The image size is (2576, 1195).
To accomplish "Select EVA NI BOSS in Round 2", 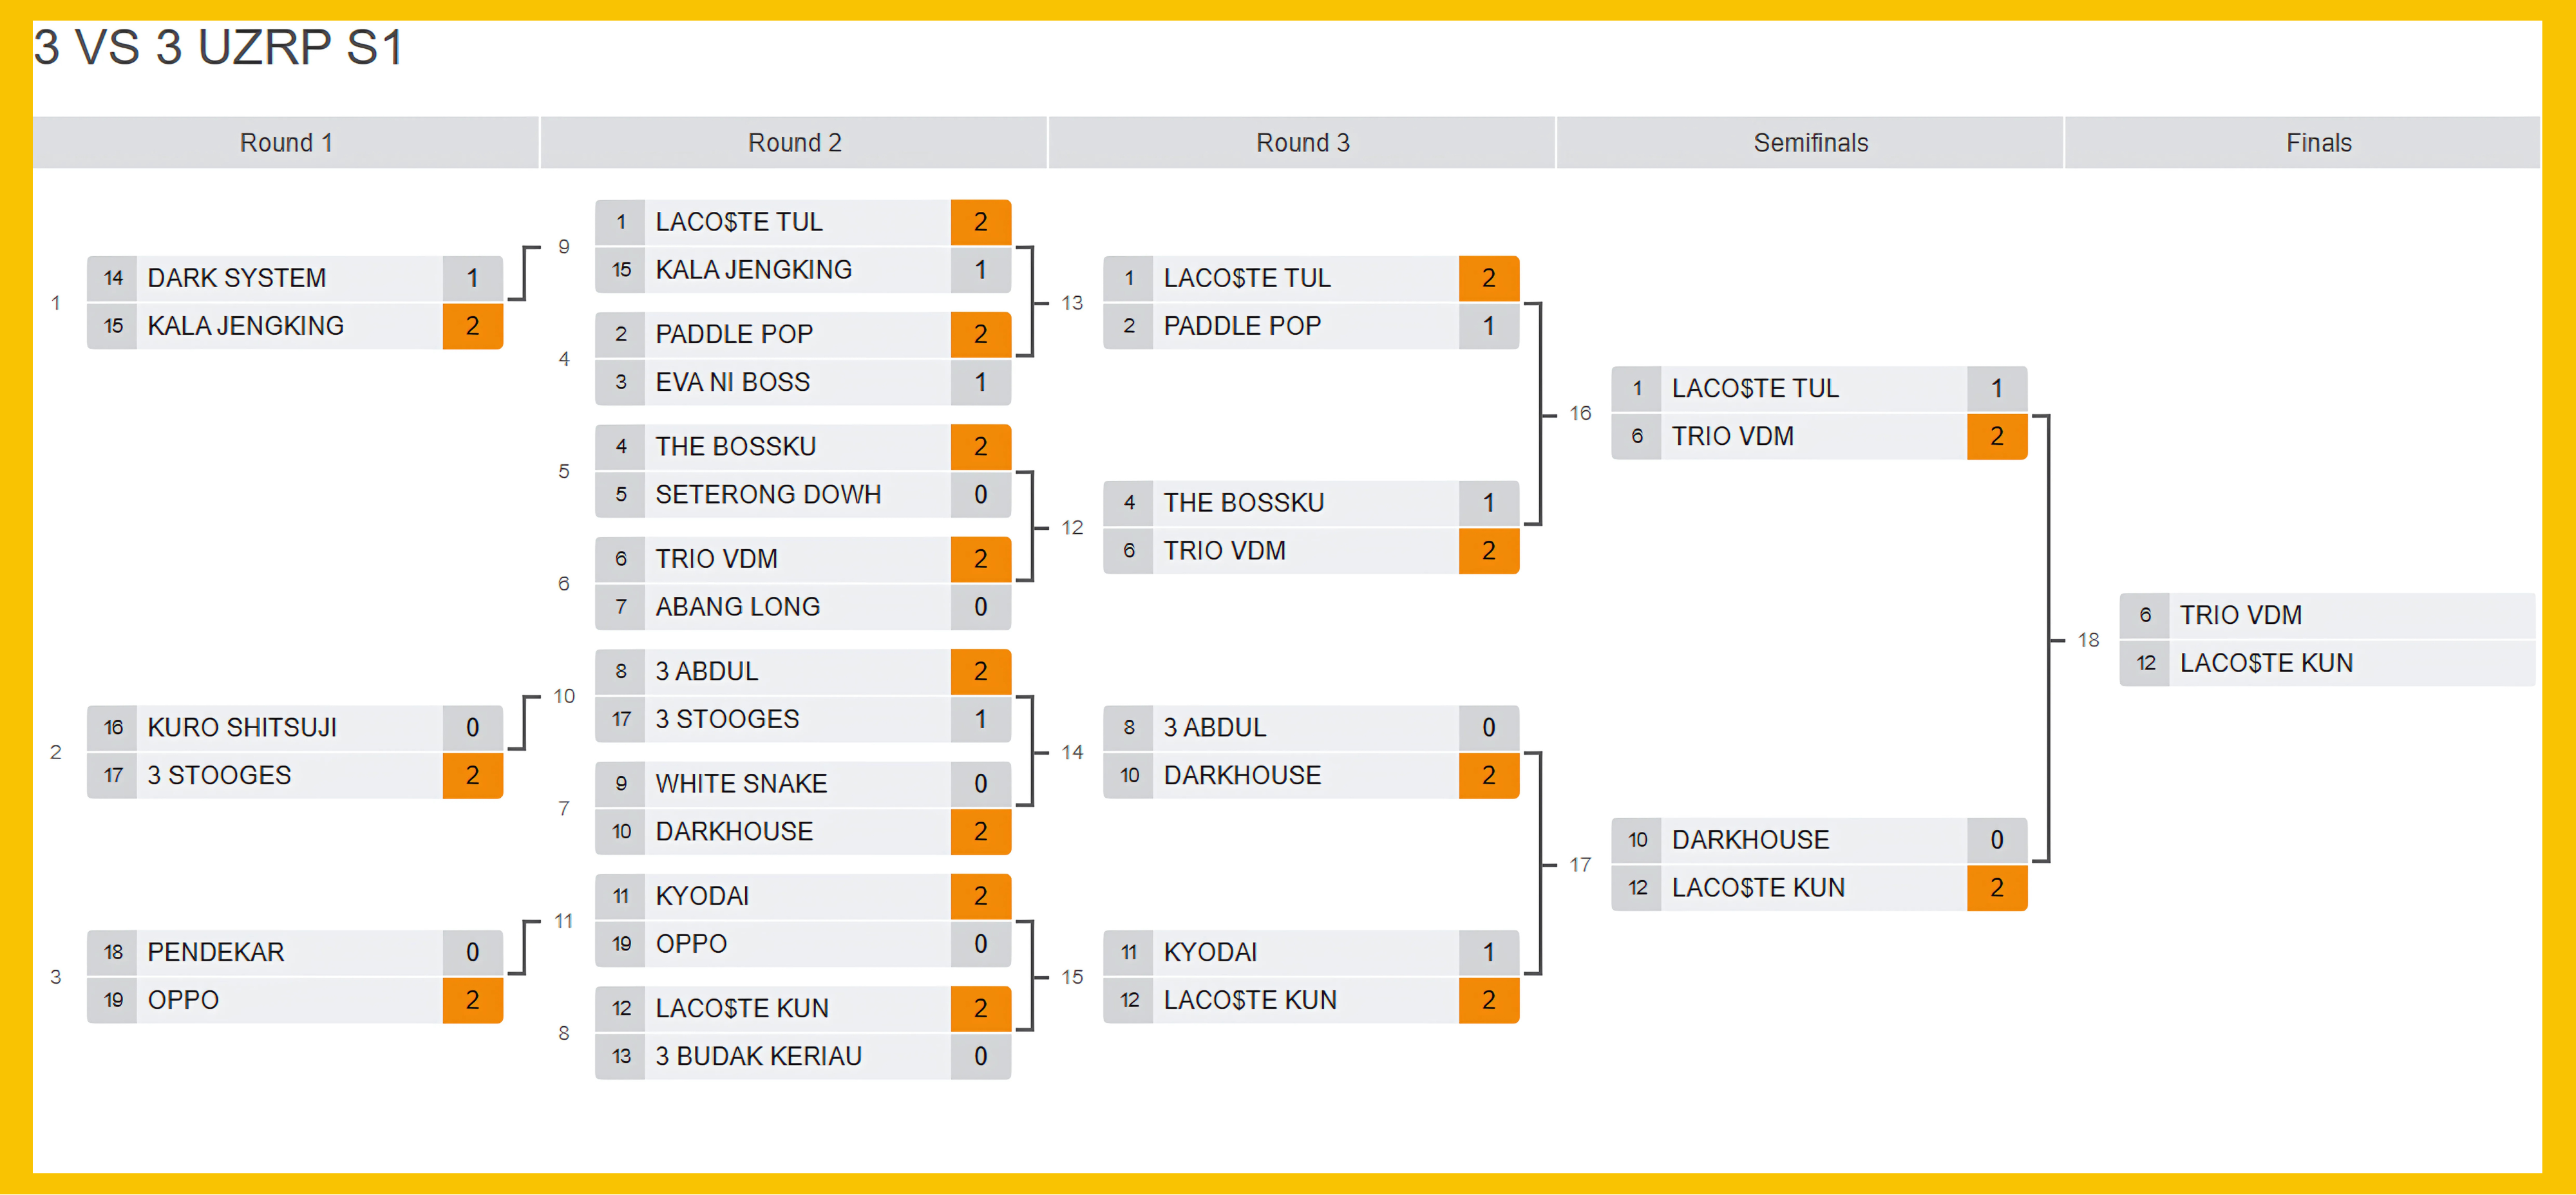I will [x=732, y=382].
